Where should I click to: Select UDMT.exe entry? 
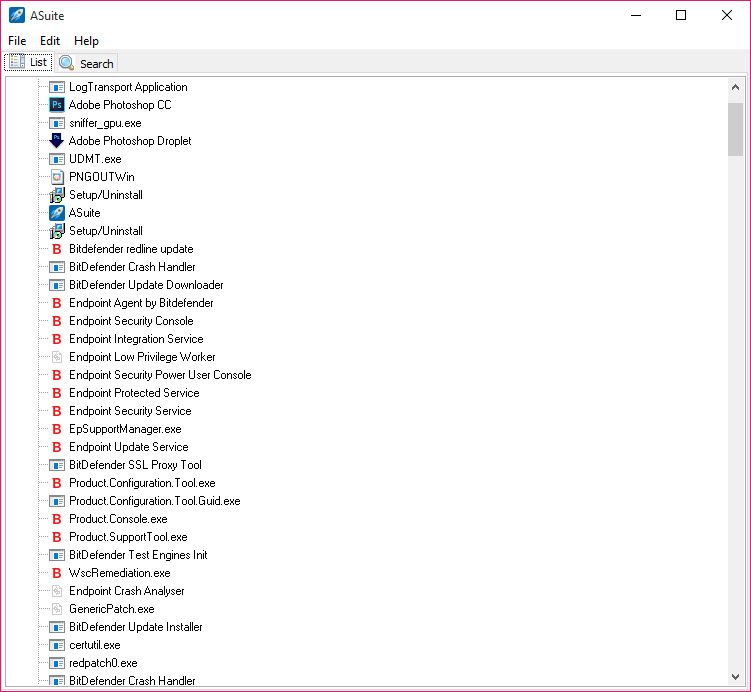click(x=95, y=159)
